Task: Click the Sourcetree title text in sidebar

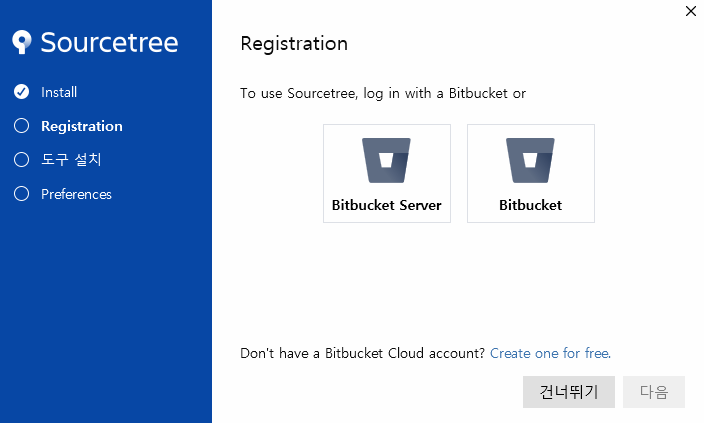Action: tap(109, 42)
